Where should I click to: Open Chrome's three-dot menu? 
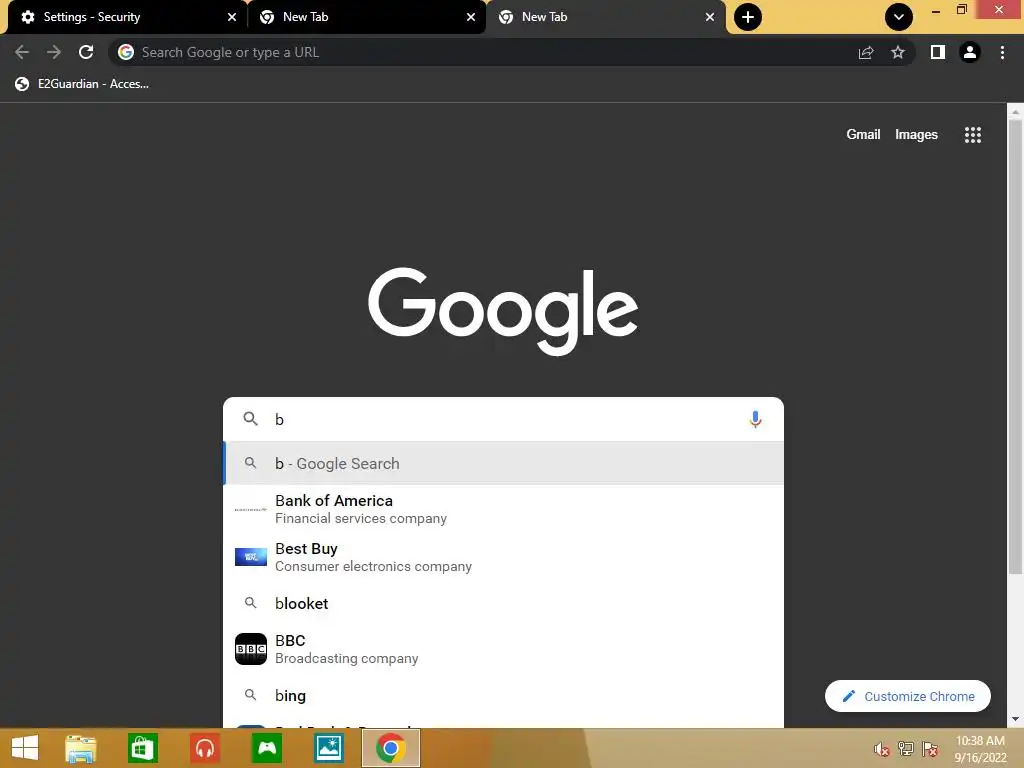click(1002, 52)
